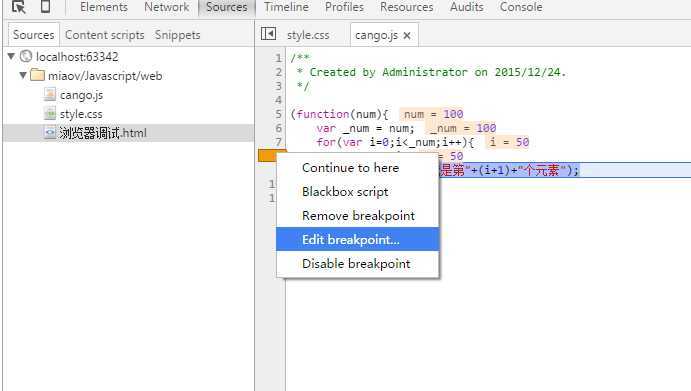
Task: Open the Console panel
Action: point(521,7)
